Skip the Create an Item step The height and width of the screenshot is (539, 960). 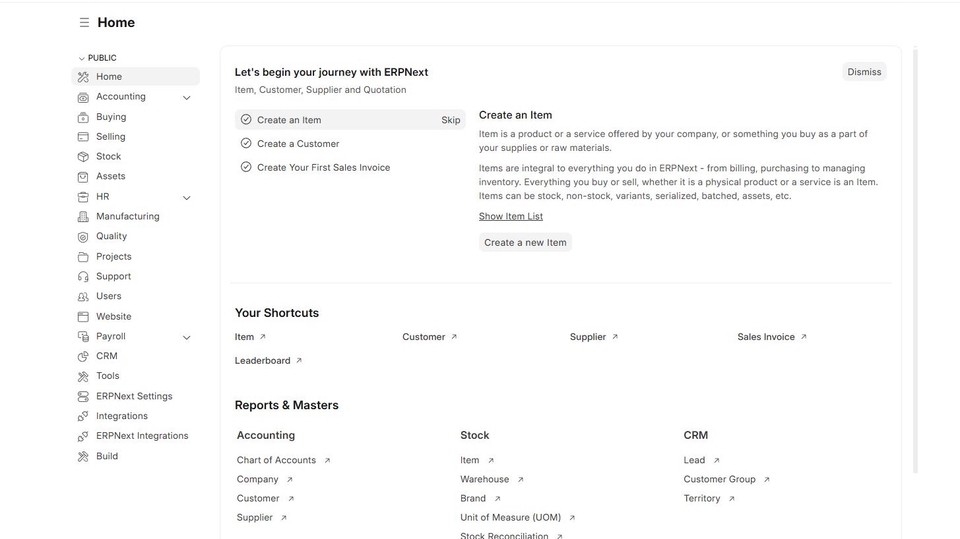[451, 120]
